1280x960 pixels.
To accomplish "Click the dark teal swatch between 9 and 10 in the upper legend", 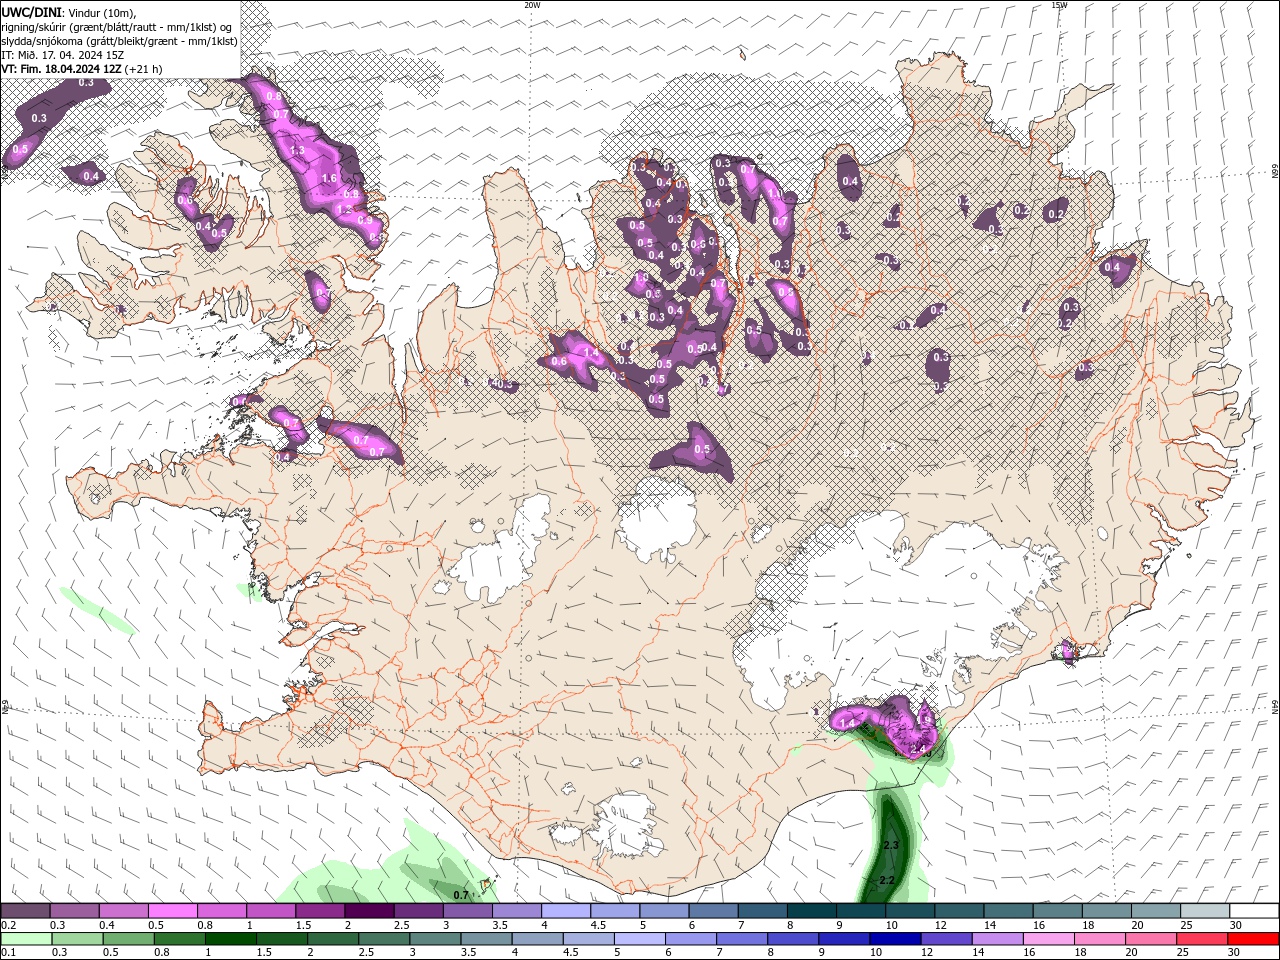I will [861, 911].
